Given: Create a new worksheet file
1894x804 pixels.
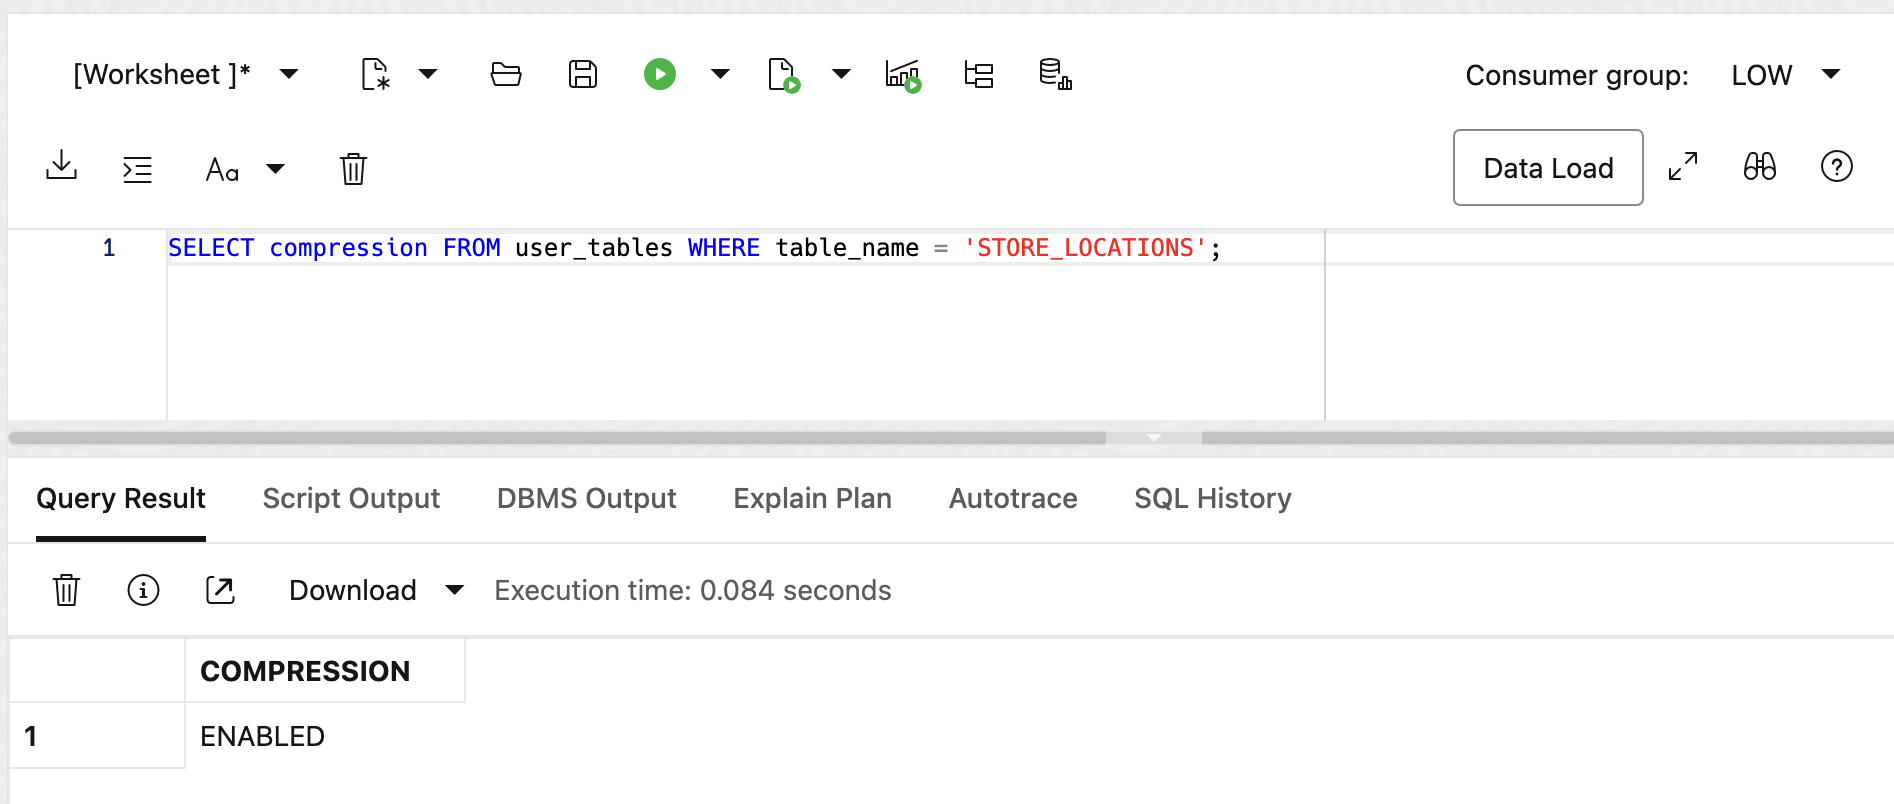Looking at the screenshot, I should (375, 74).
